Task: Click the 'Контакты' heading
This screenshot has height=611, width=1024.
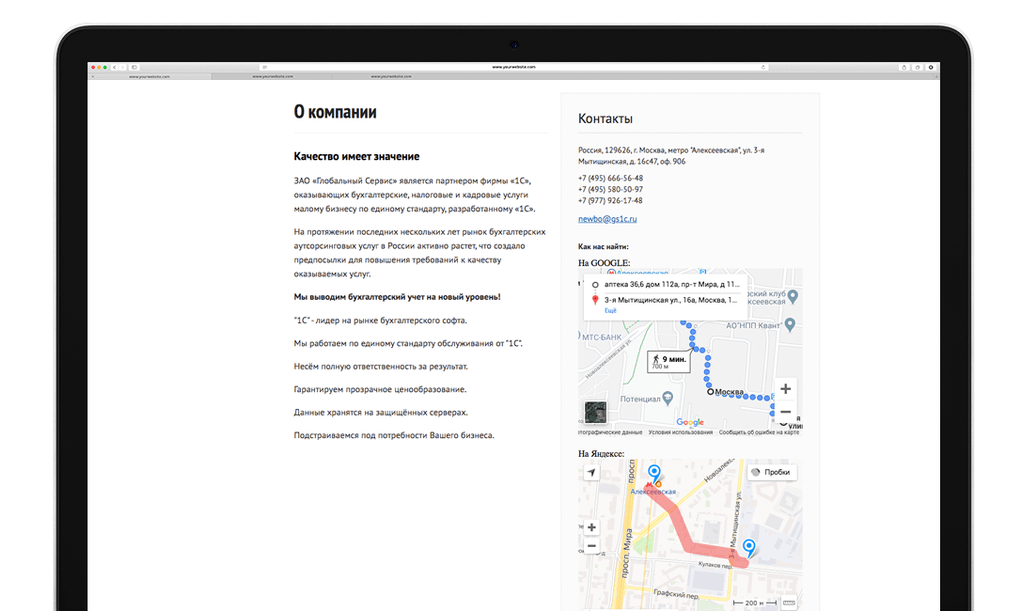Action: 605,119
